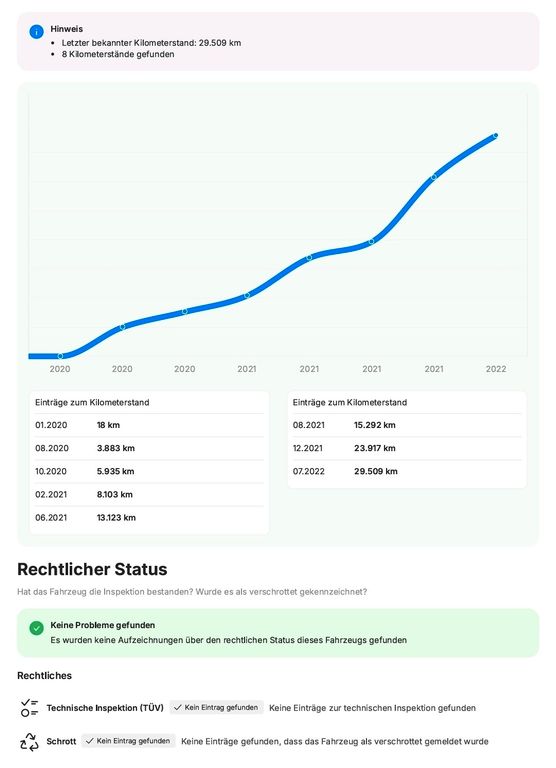Click the 2022 label on the chart axis

tap(496, 369)
